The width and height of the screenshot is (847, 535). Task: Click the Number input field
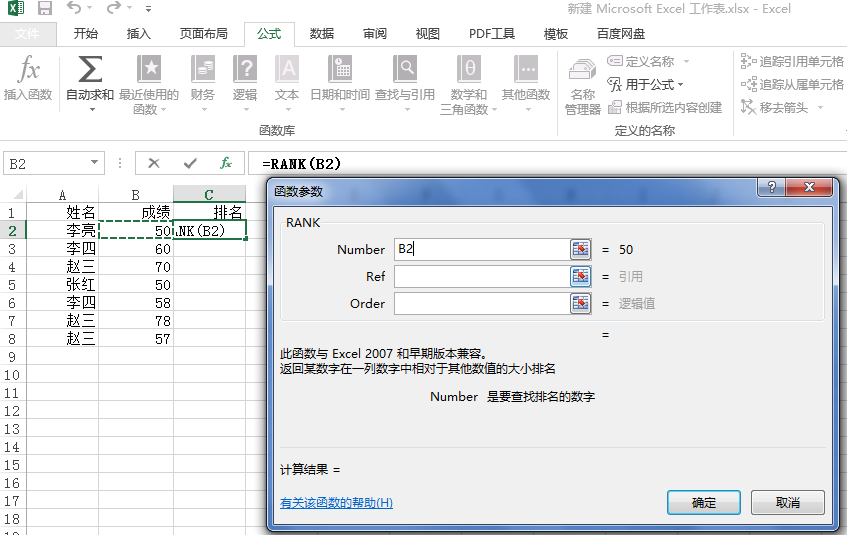click(482, 249)
